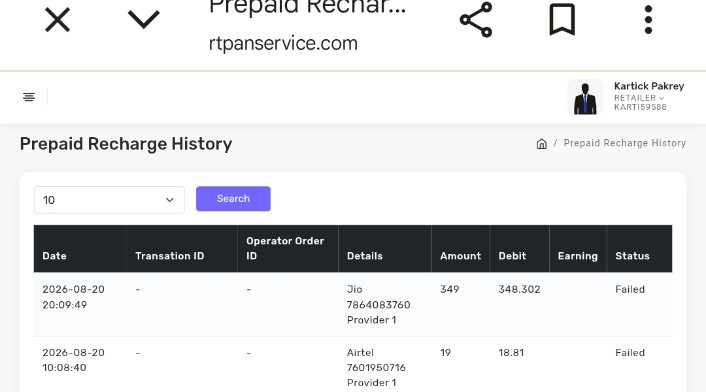Click the Prepaid Recharge History breadcrumb
Viewport: 706px width, 392px height.
(625, 143)
